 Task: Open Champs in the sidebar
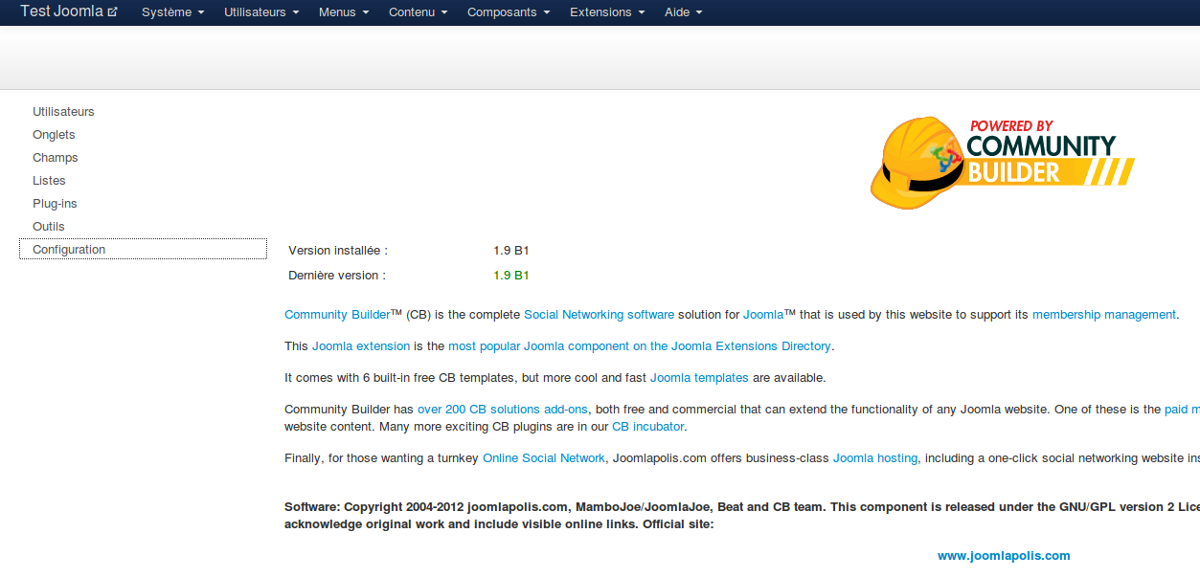55,158
